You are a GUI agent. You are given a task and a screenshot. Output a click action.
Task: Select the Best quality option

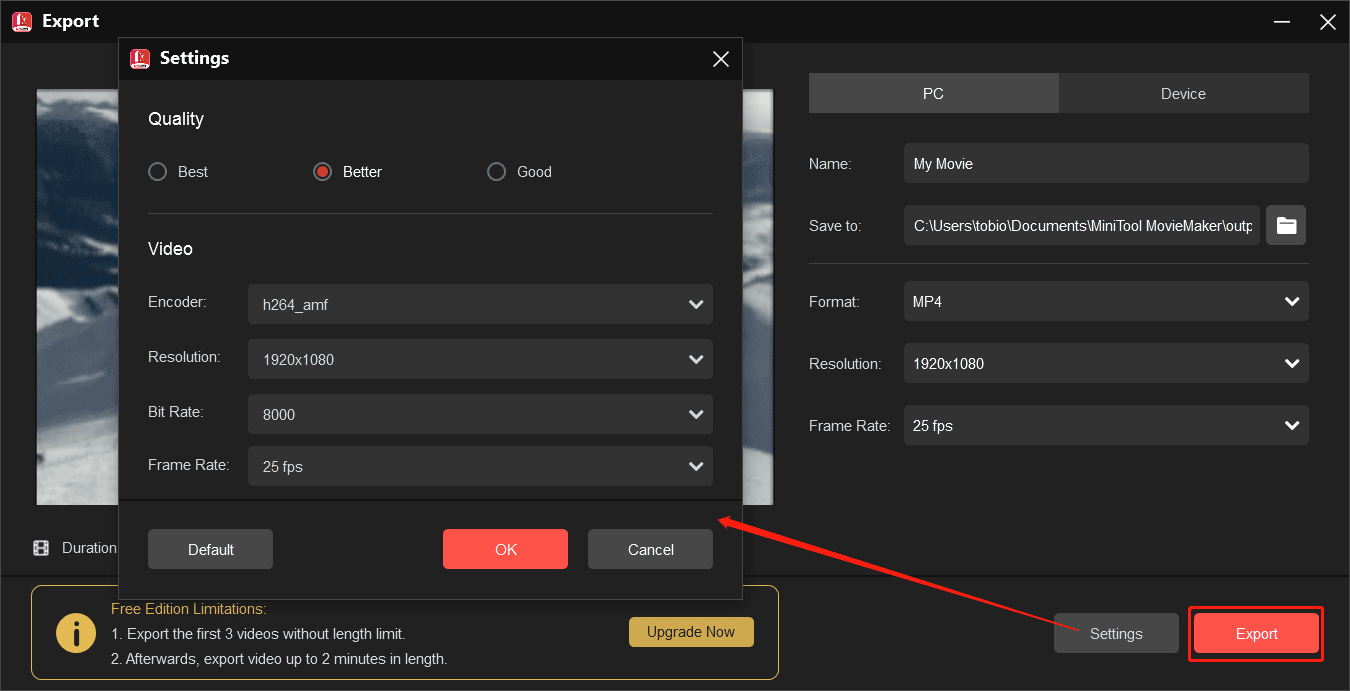coord(157,171)
